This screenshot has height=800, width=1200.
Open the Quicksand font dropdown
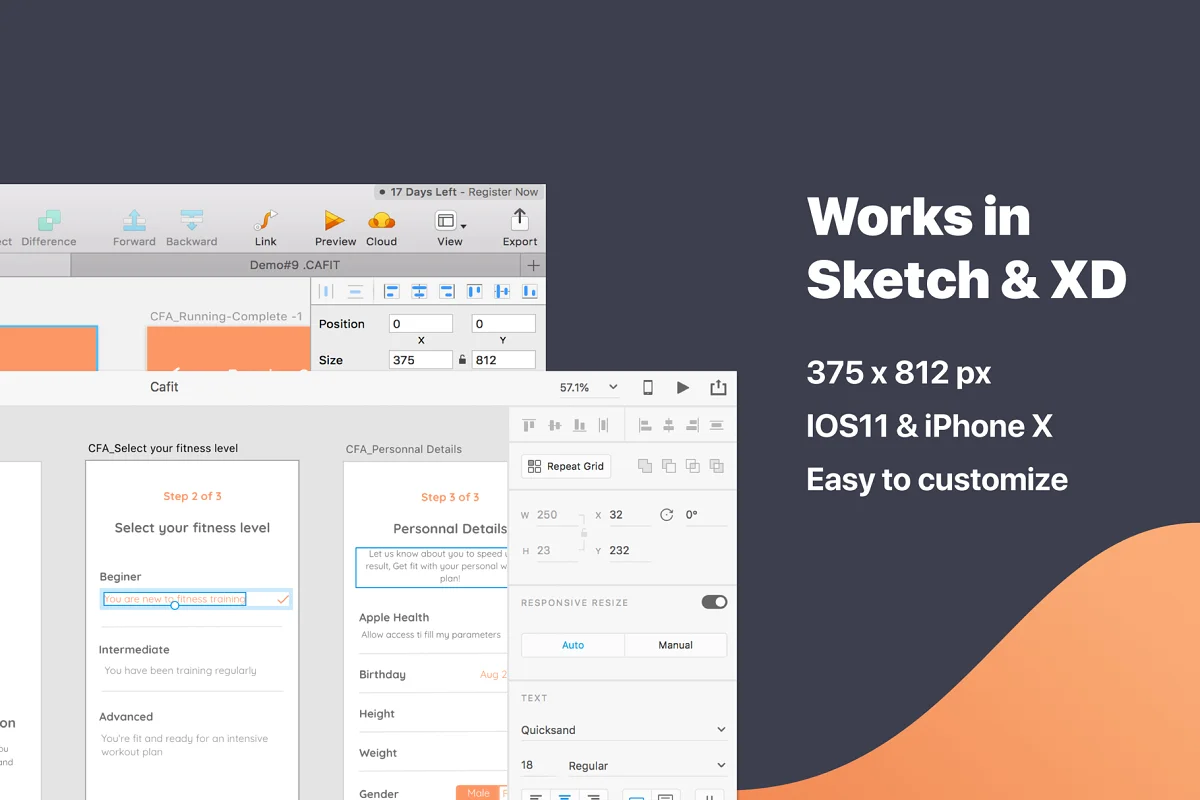[624, 730]
